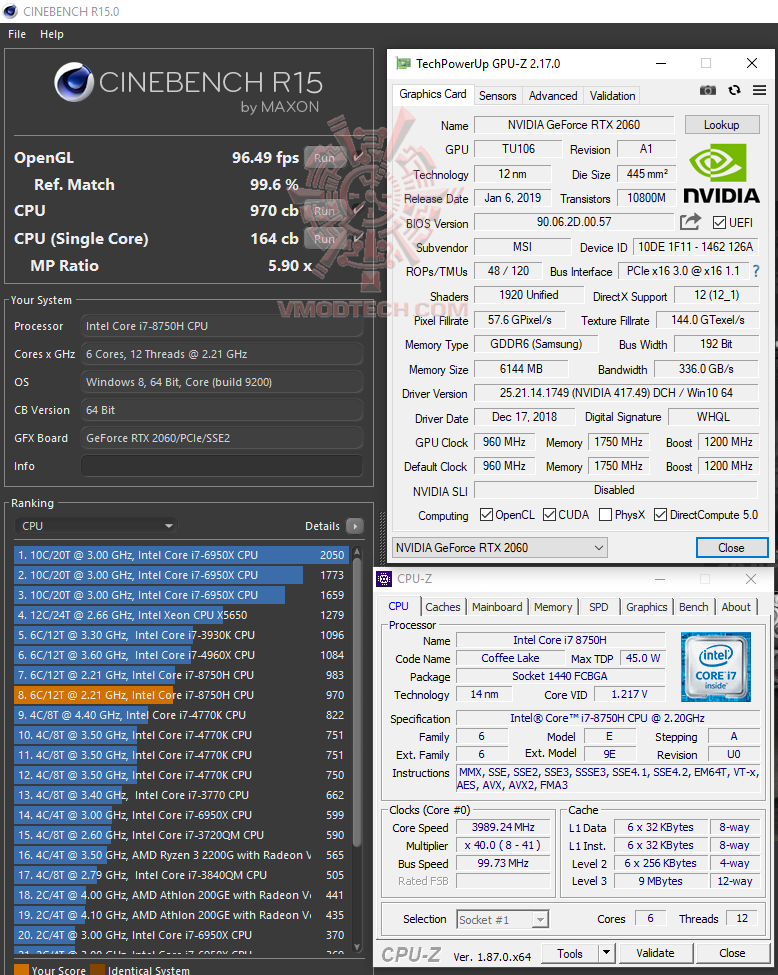Screen dimensions: 778x975
Task: Select the Graphics Card tab in GPU-Z
Action: (x=432, y=94)
